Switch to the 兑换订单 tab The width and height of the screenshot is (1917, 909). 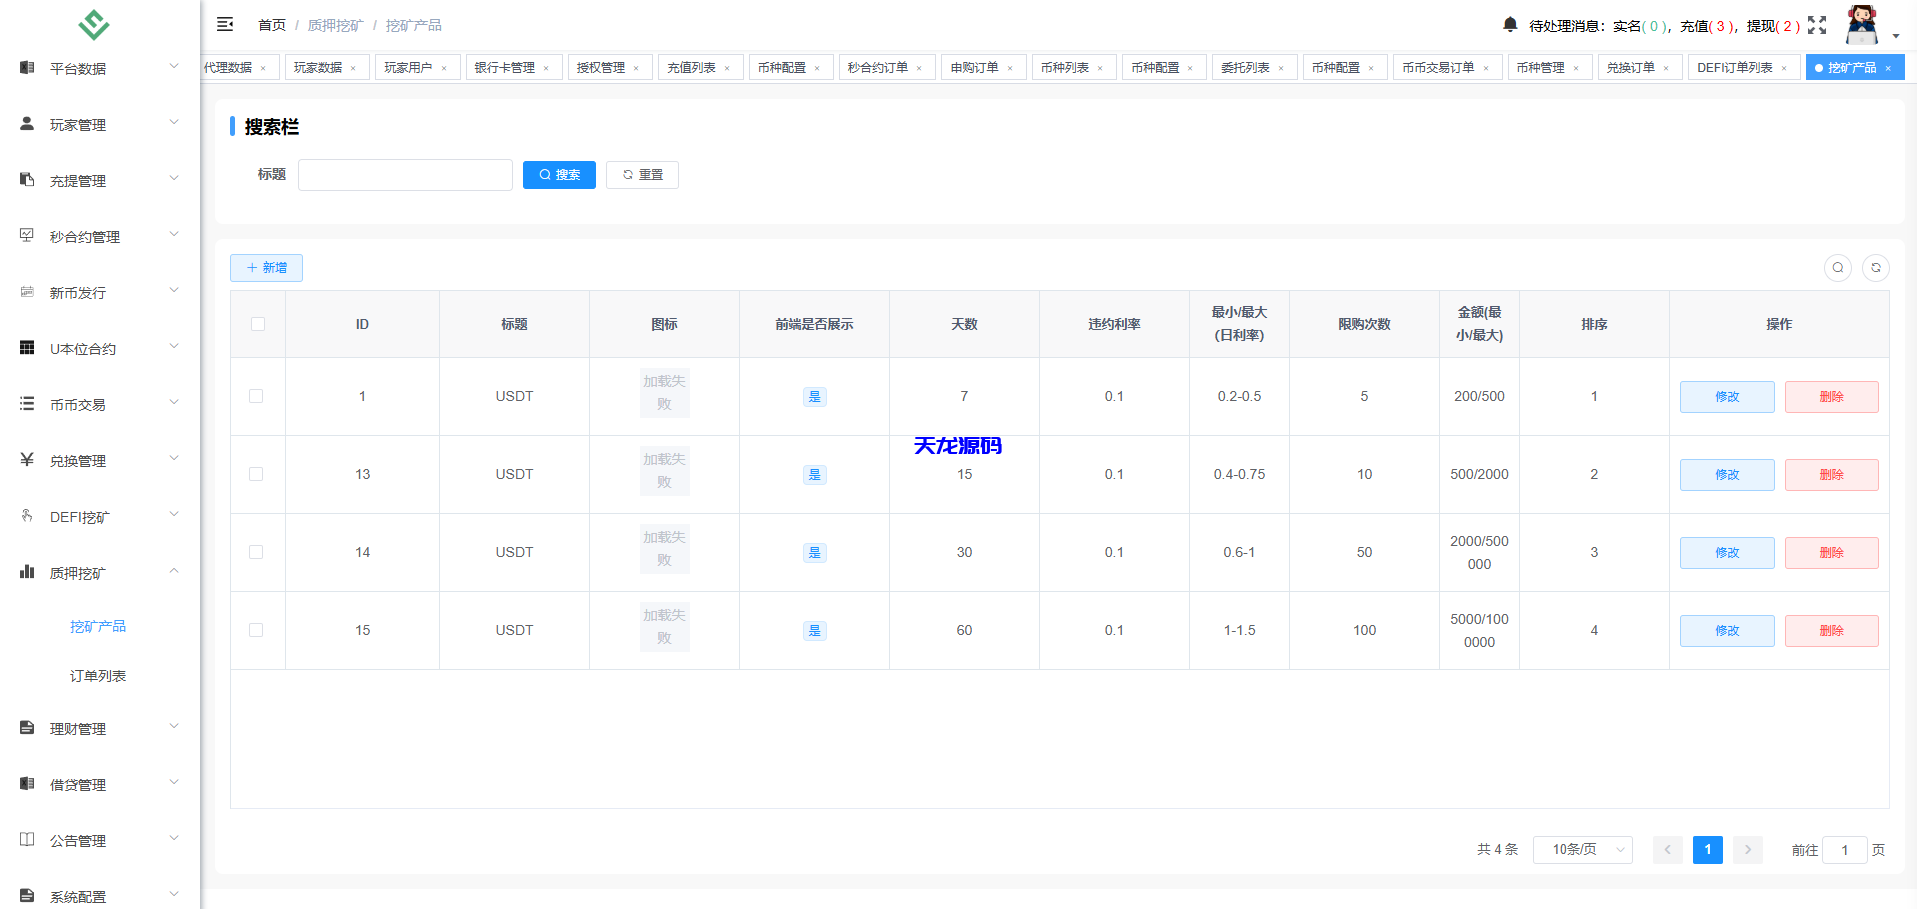point(1631,67)
